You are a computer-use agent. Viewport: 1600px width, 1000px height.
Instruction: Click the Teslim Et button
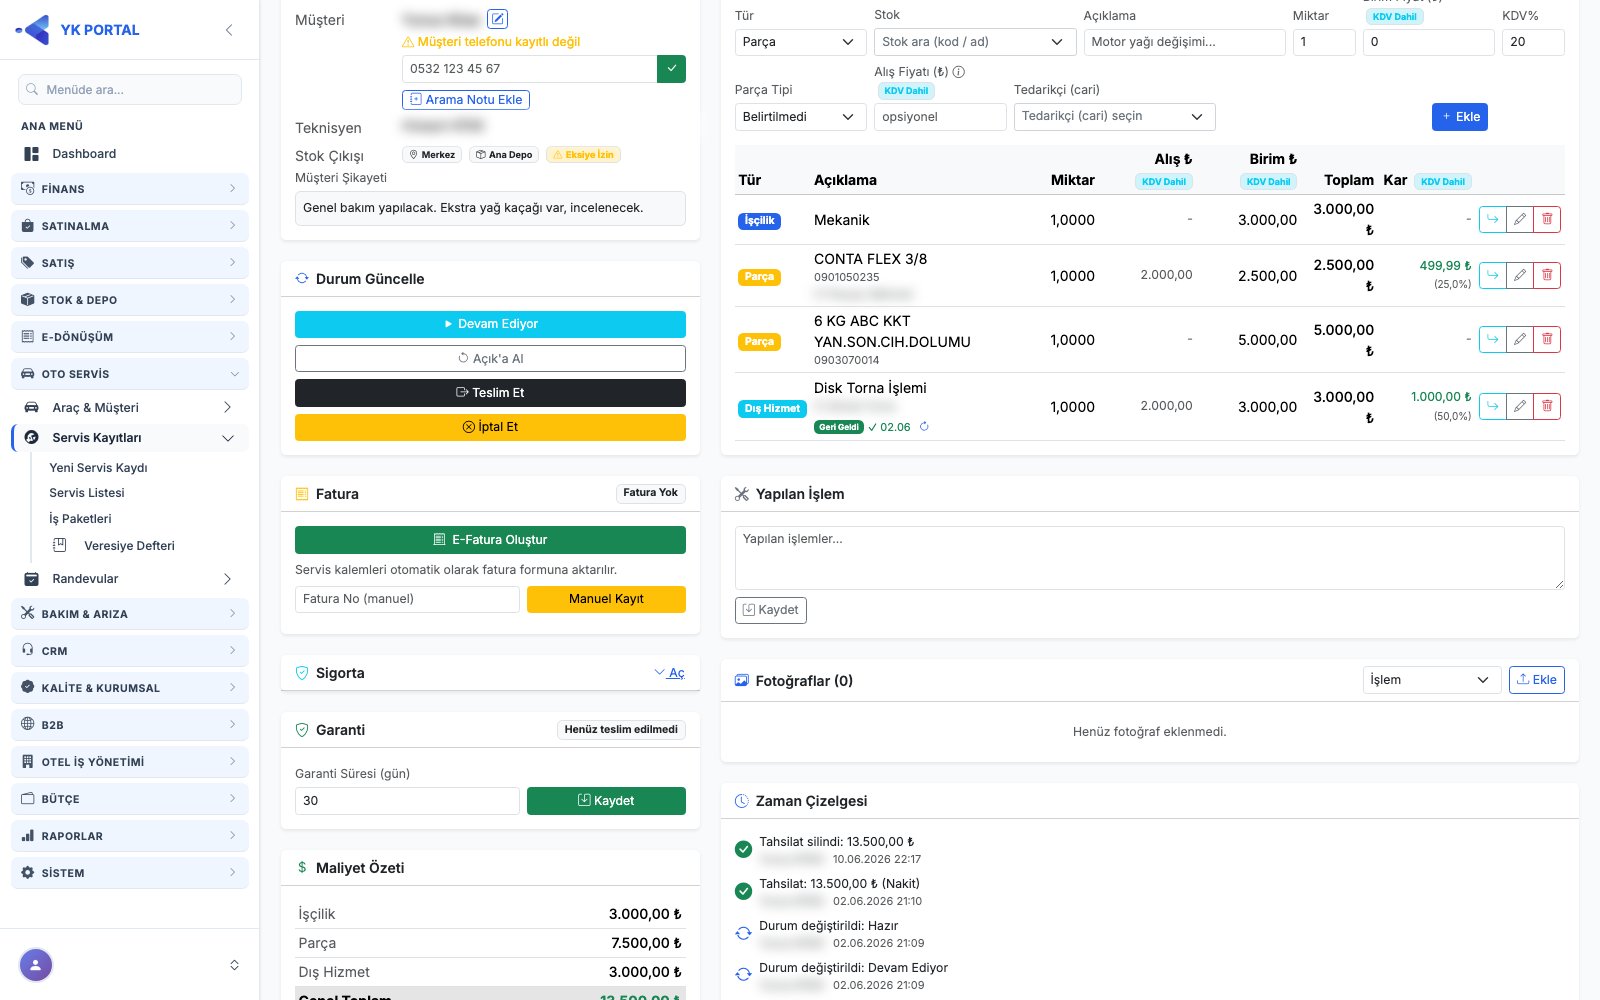(x=490, y=393)
